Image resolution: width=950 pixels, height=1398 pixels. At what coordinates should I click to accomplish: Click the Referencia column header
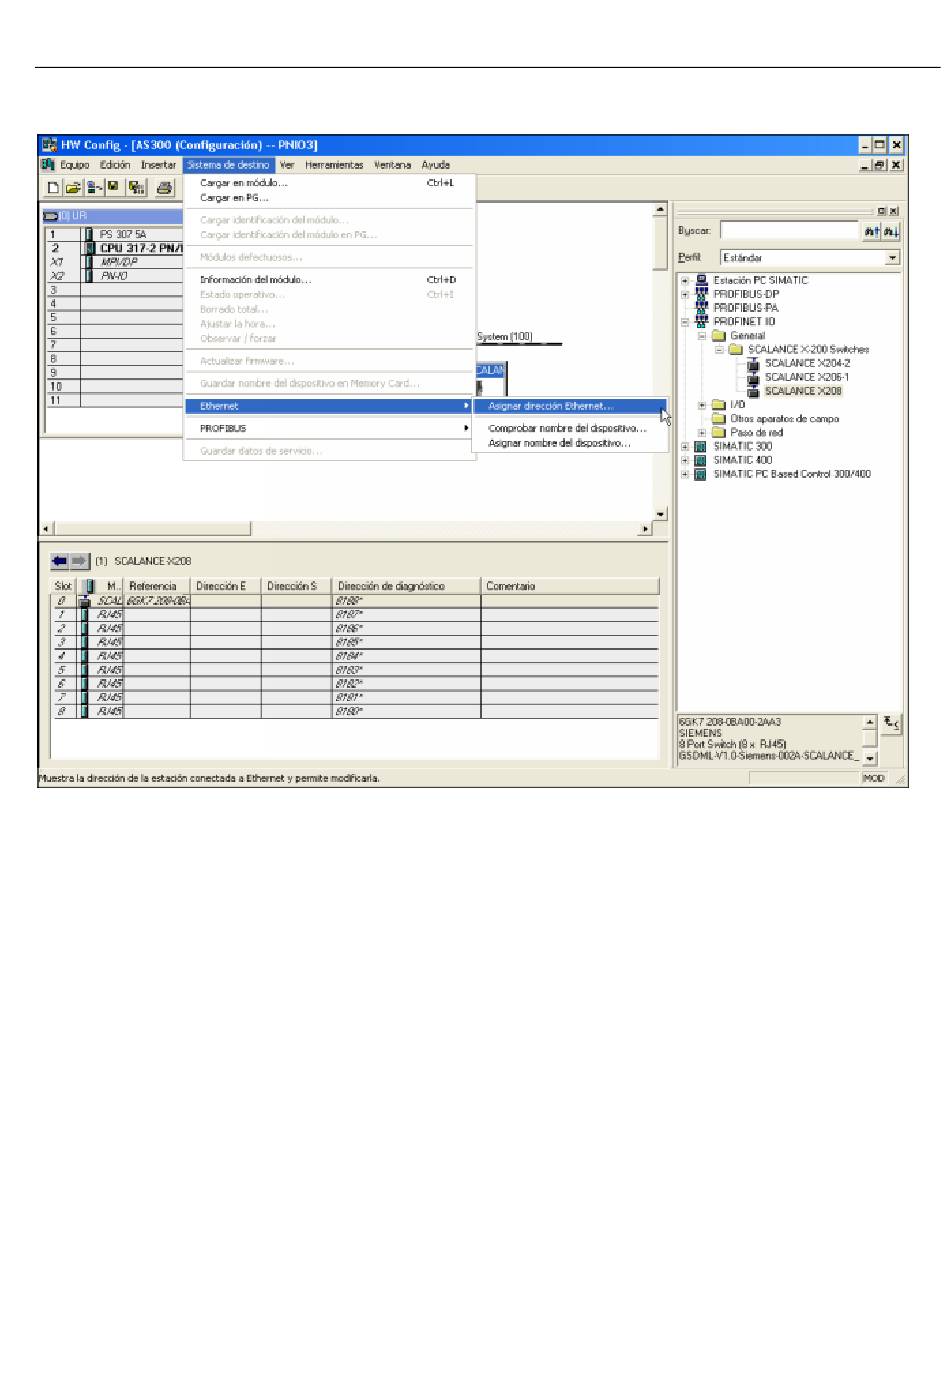157,586
